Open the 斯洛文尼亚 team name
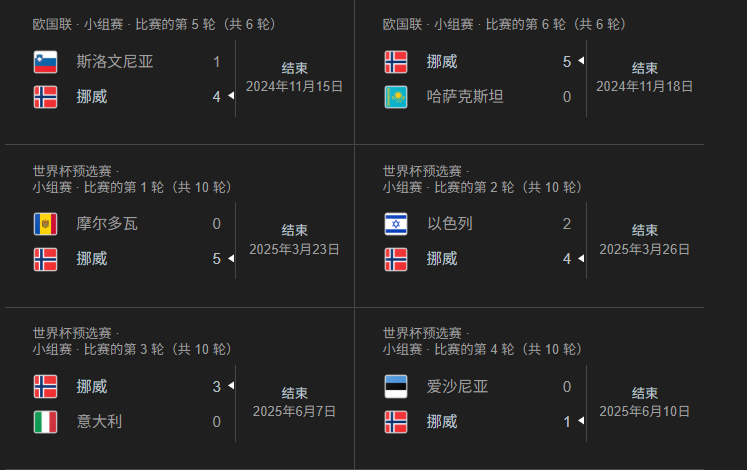 [x=114, y=62]
